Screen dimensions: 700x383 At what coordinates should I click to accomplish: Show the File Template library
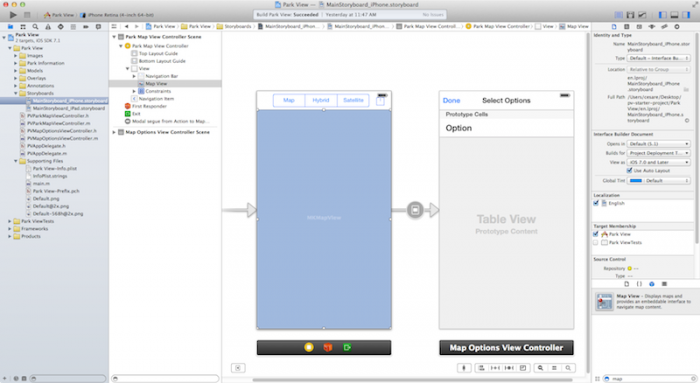(626, 284)
